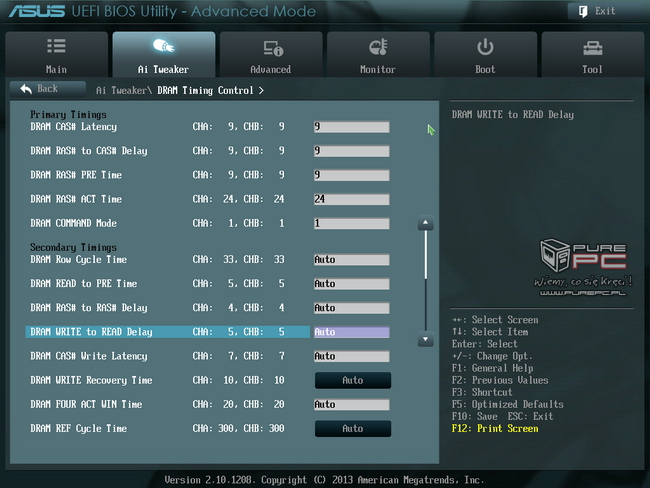This screenshot has height=488, width=650.
Task: Select the DRAM COMMAND Mode label
Action: (73, 223)
